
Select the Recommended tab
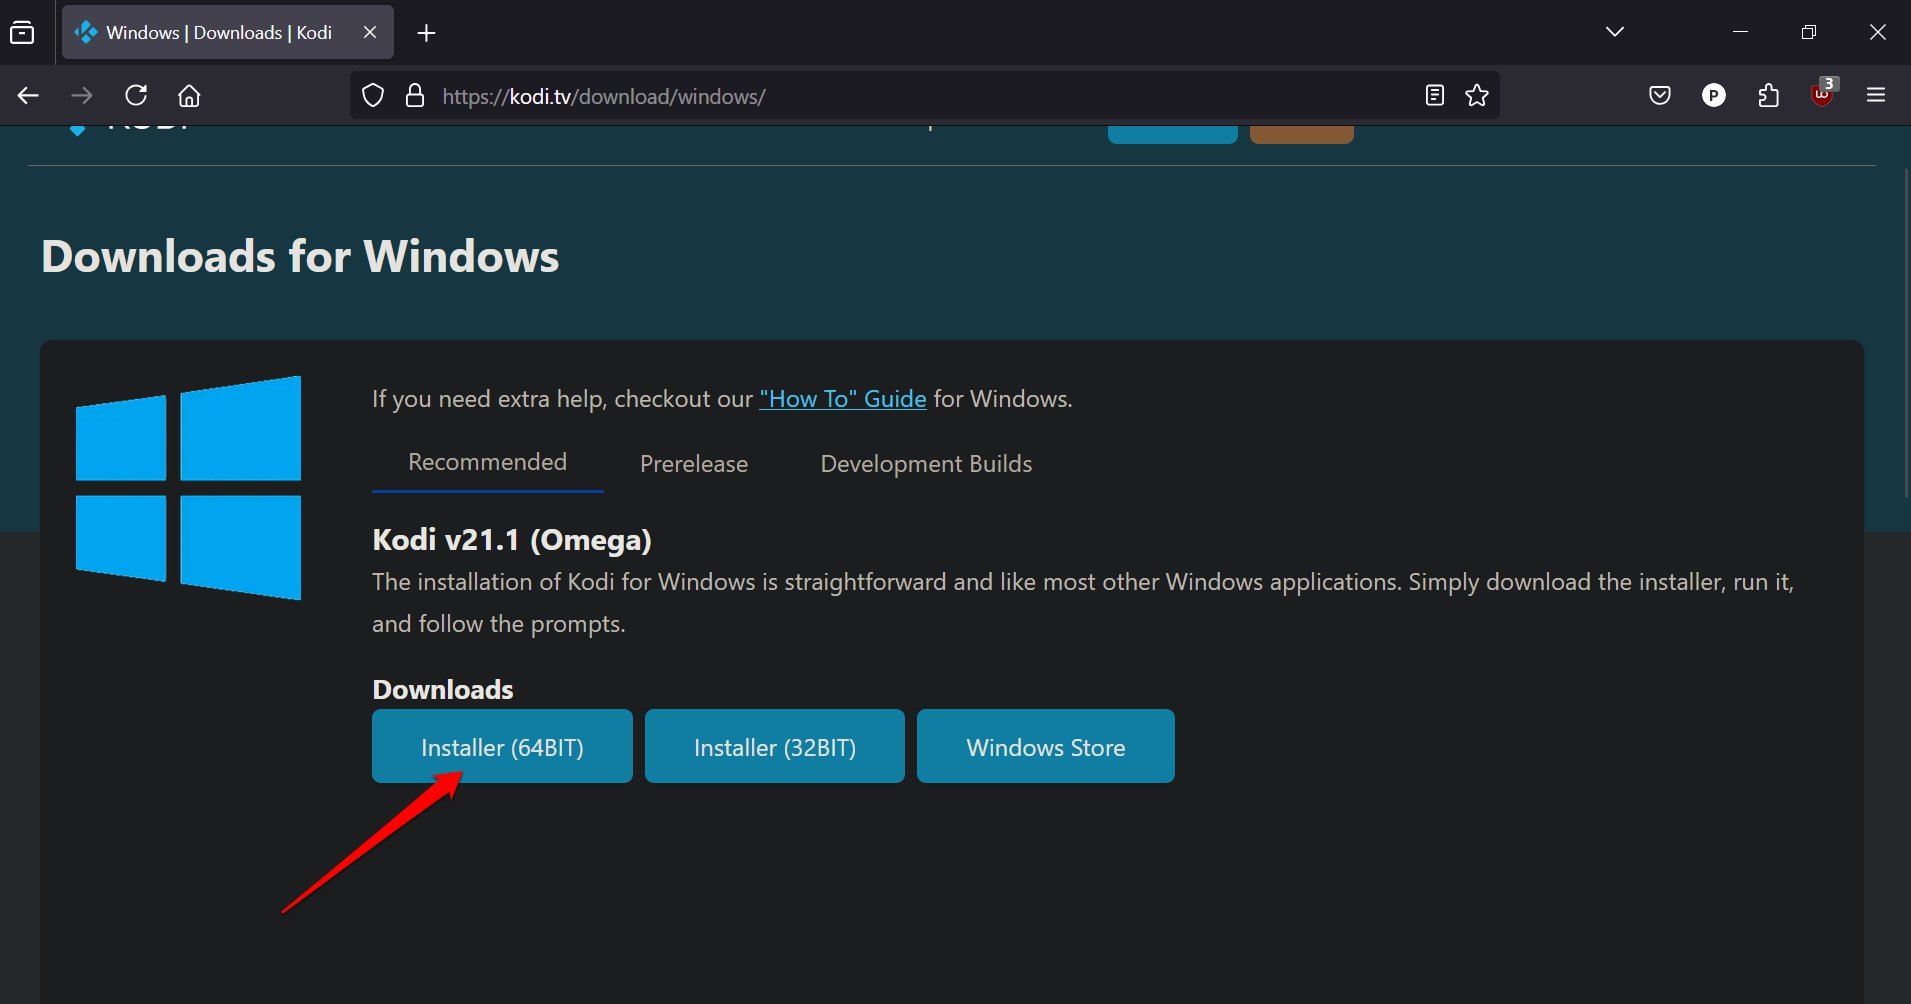487,462
